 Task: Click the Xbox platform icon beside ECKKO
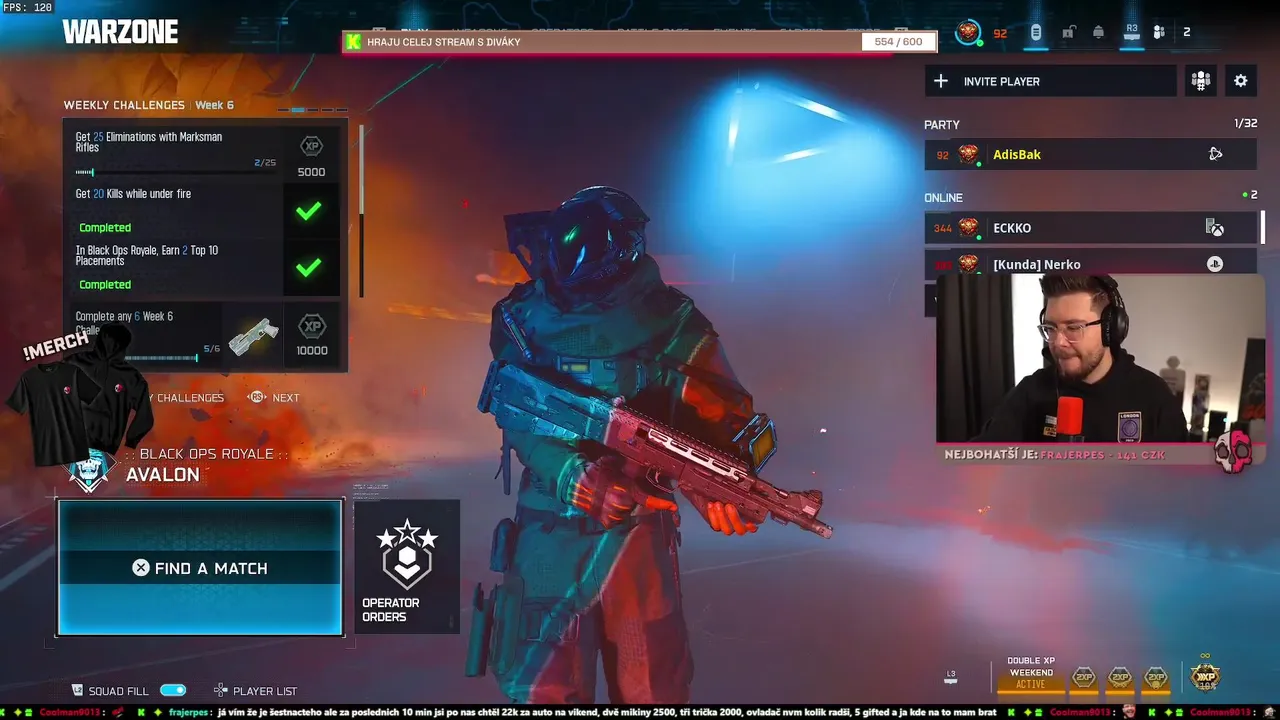(x=1215, y=228)
